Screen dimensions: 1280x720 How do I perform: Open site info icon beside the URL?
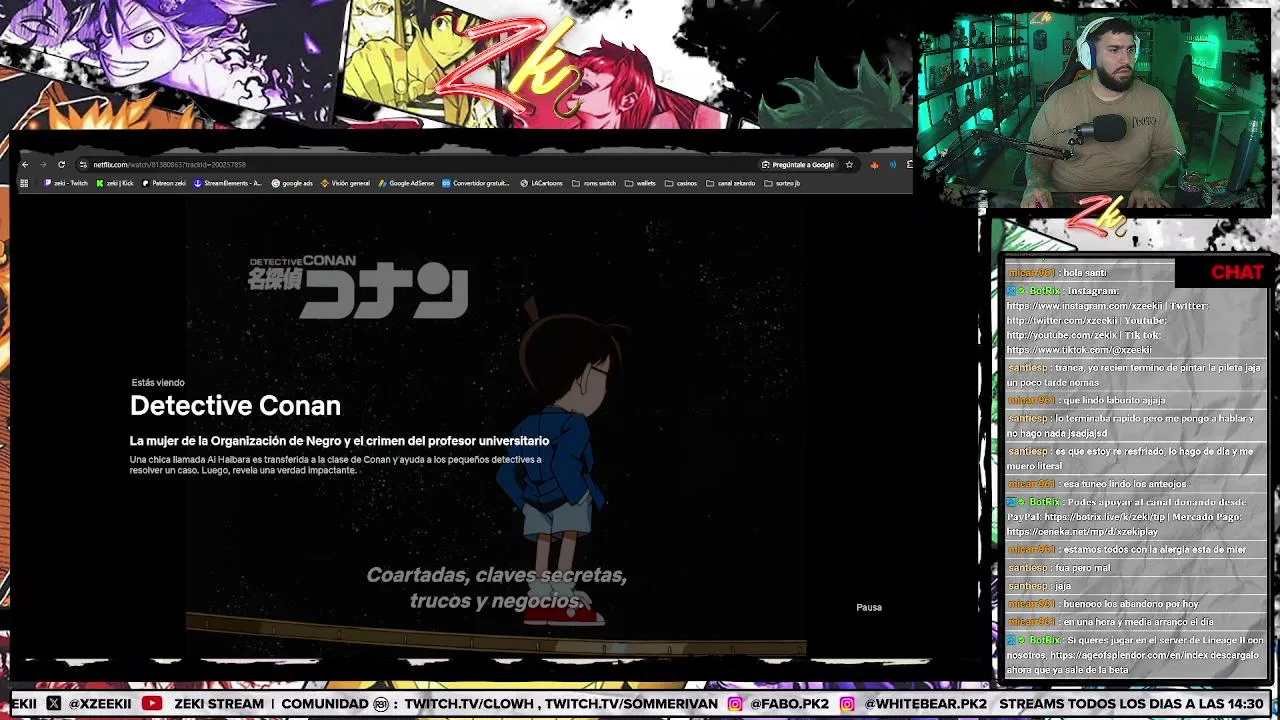(84, 164)
